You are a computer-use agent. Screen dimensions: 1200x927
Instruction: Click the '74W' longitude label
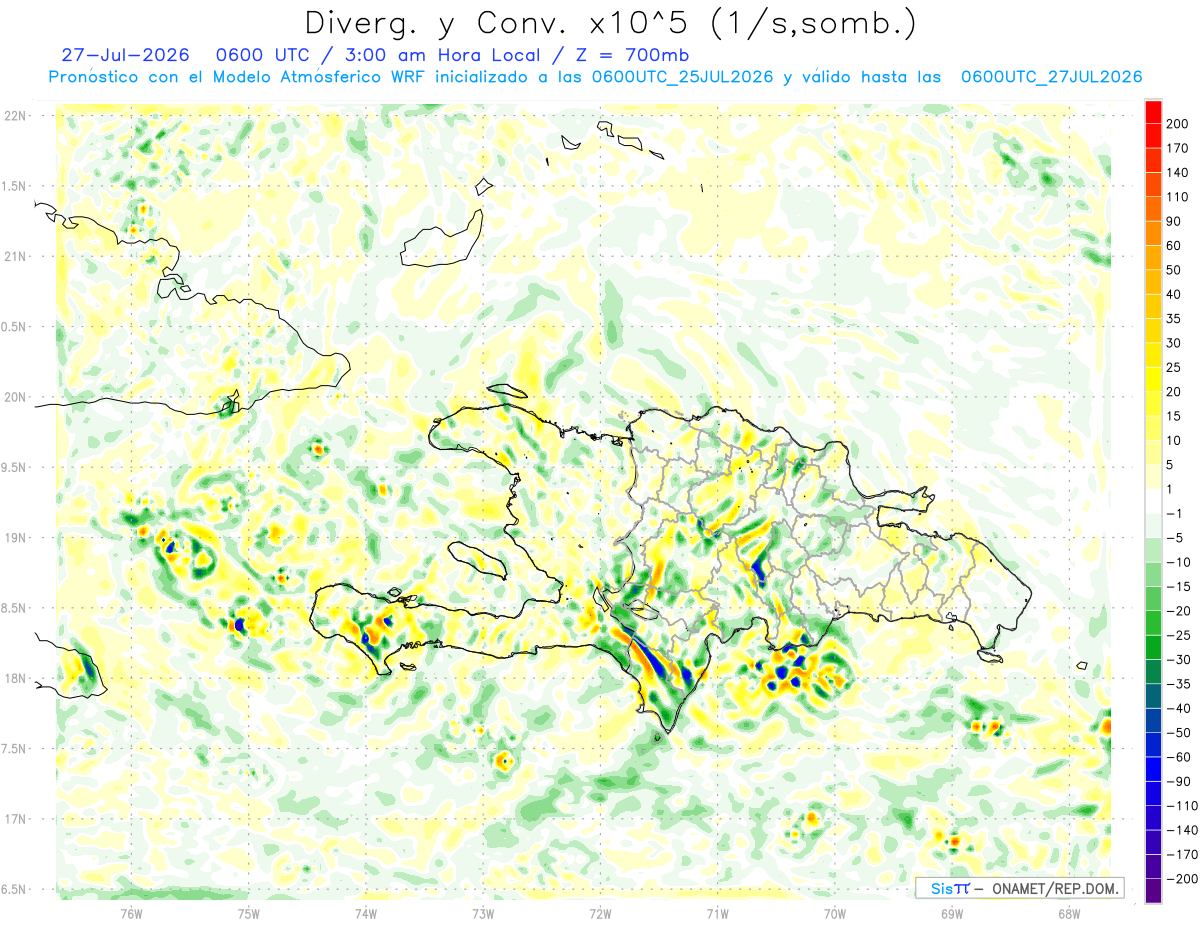[x=366, y=913]
